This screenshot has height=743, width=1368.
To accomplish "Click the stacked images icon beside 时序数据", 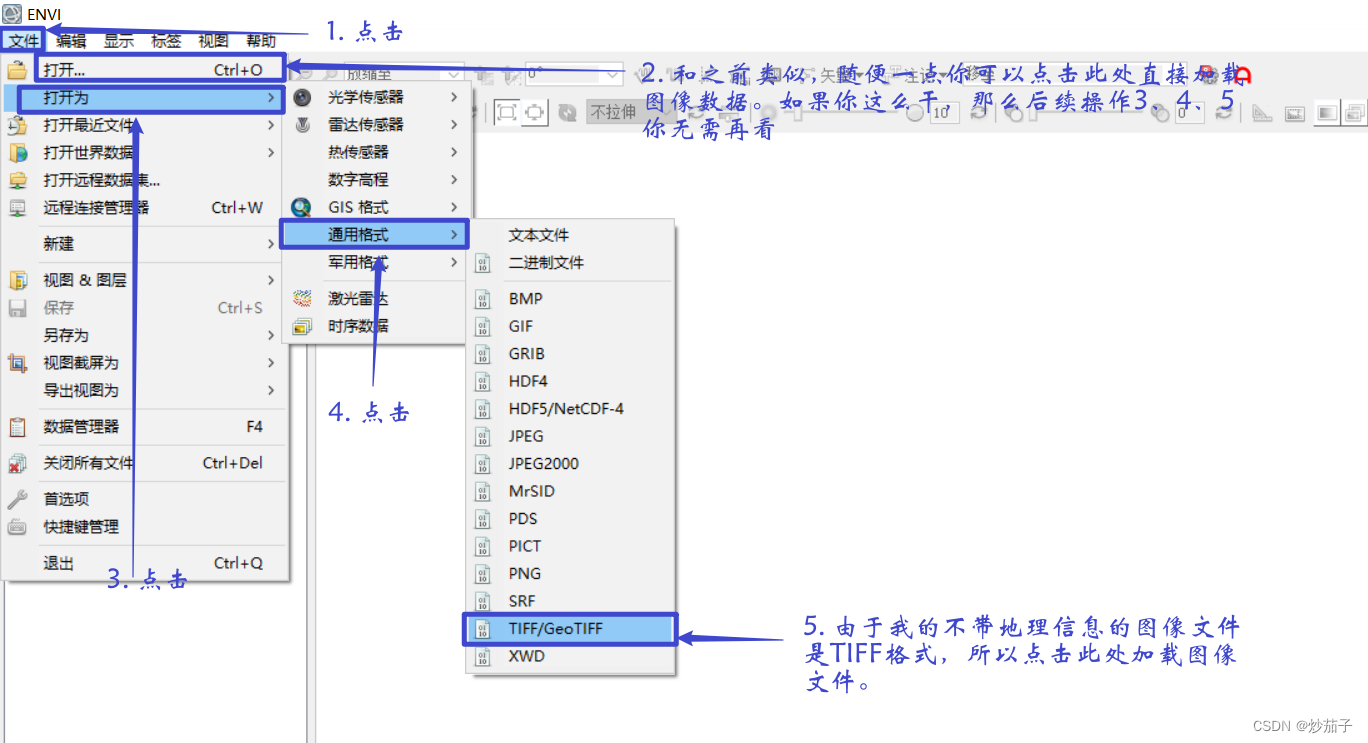I will pos(301,326).
